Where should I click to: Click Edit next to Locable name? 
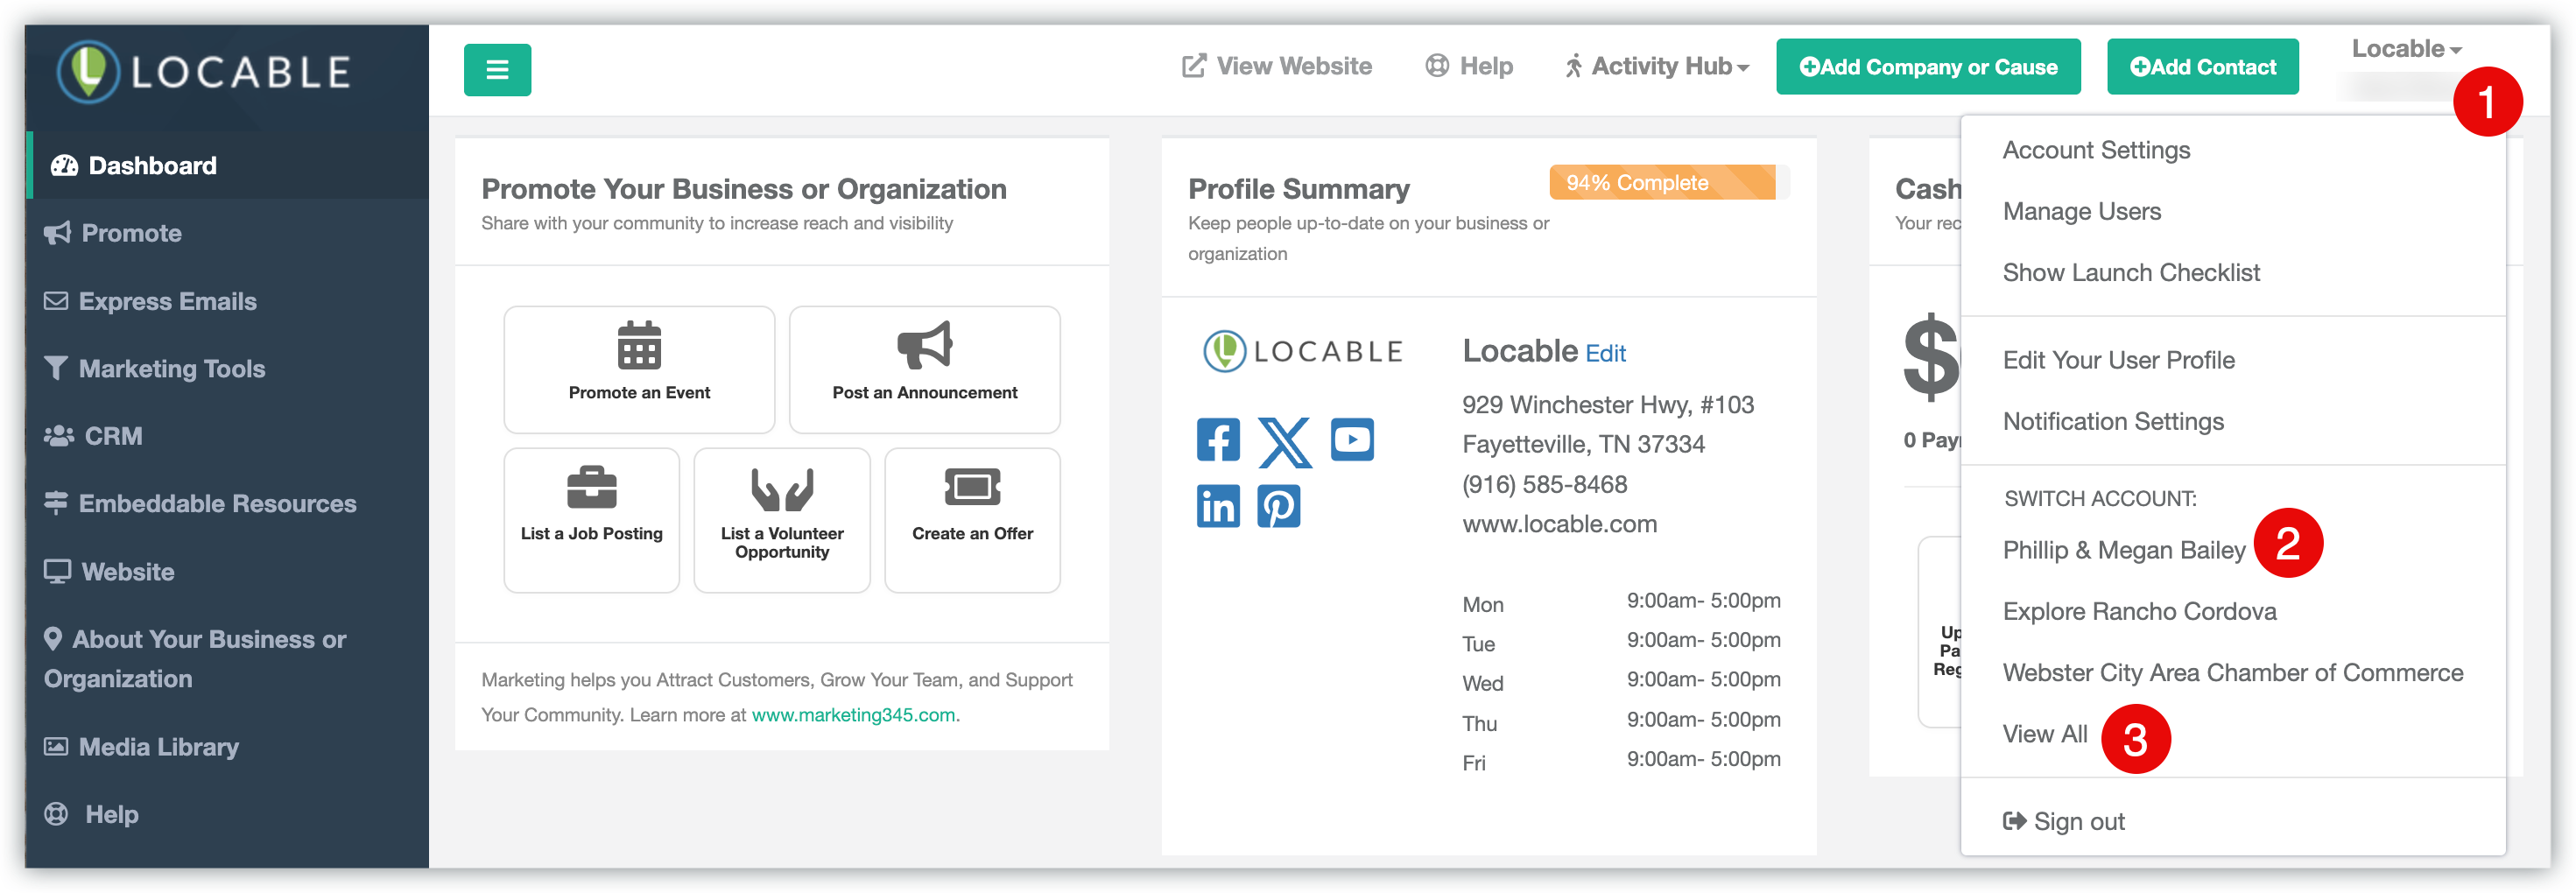click(1605, 354)
